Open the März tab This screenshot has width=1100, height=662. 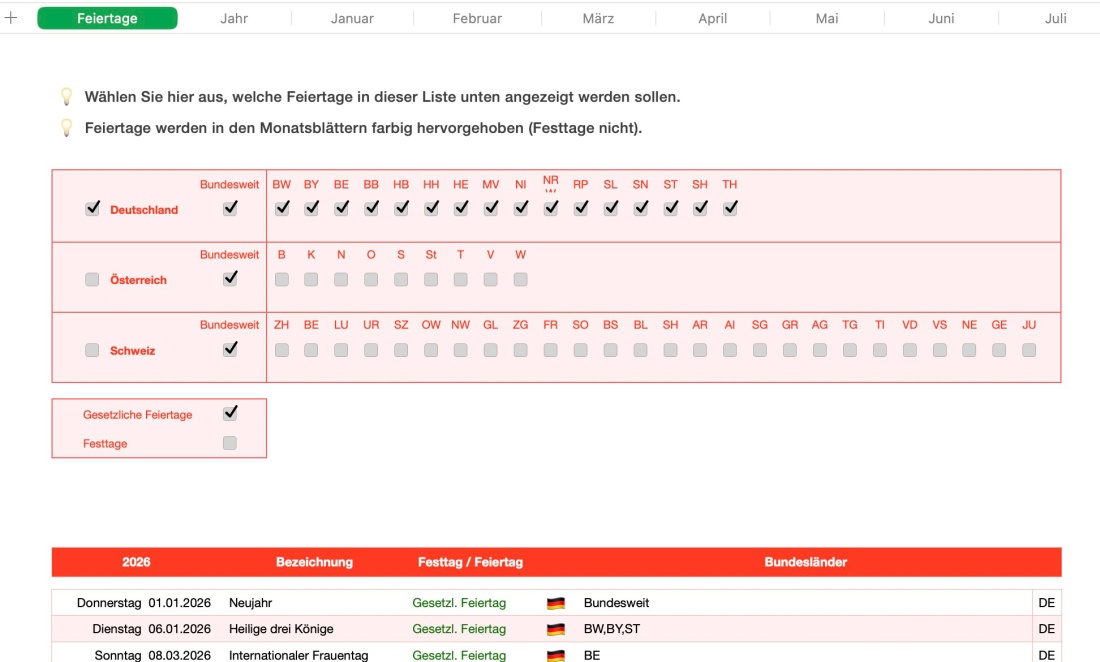[x=597, y=16]
